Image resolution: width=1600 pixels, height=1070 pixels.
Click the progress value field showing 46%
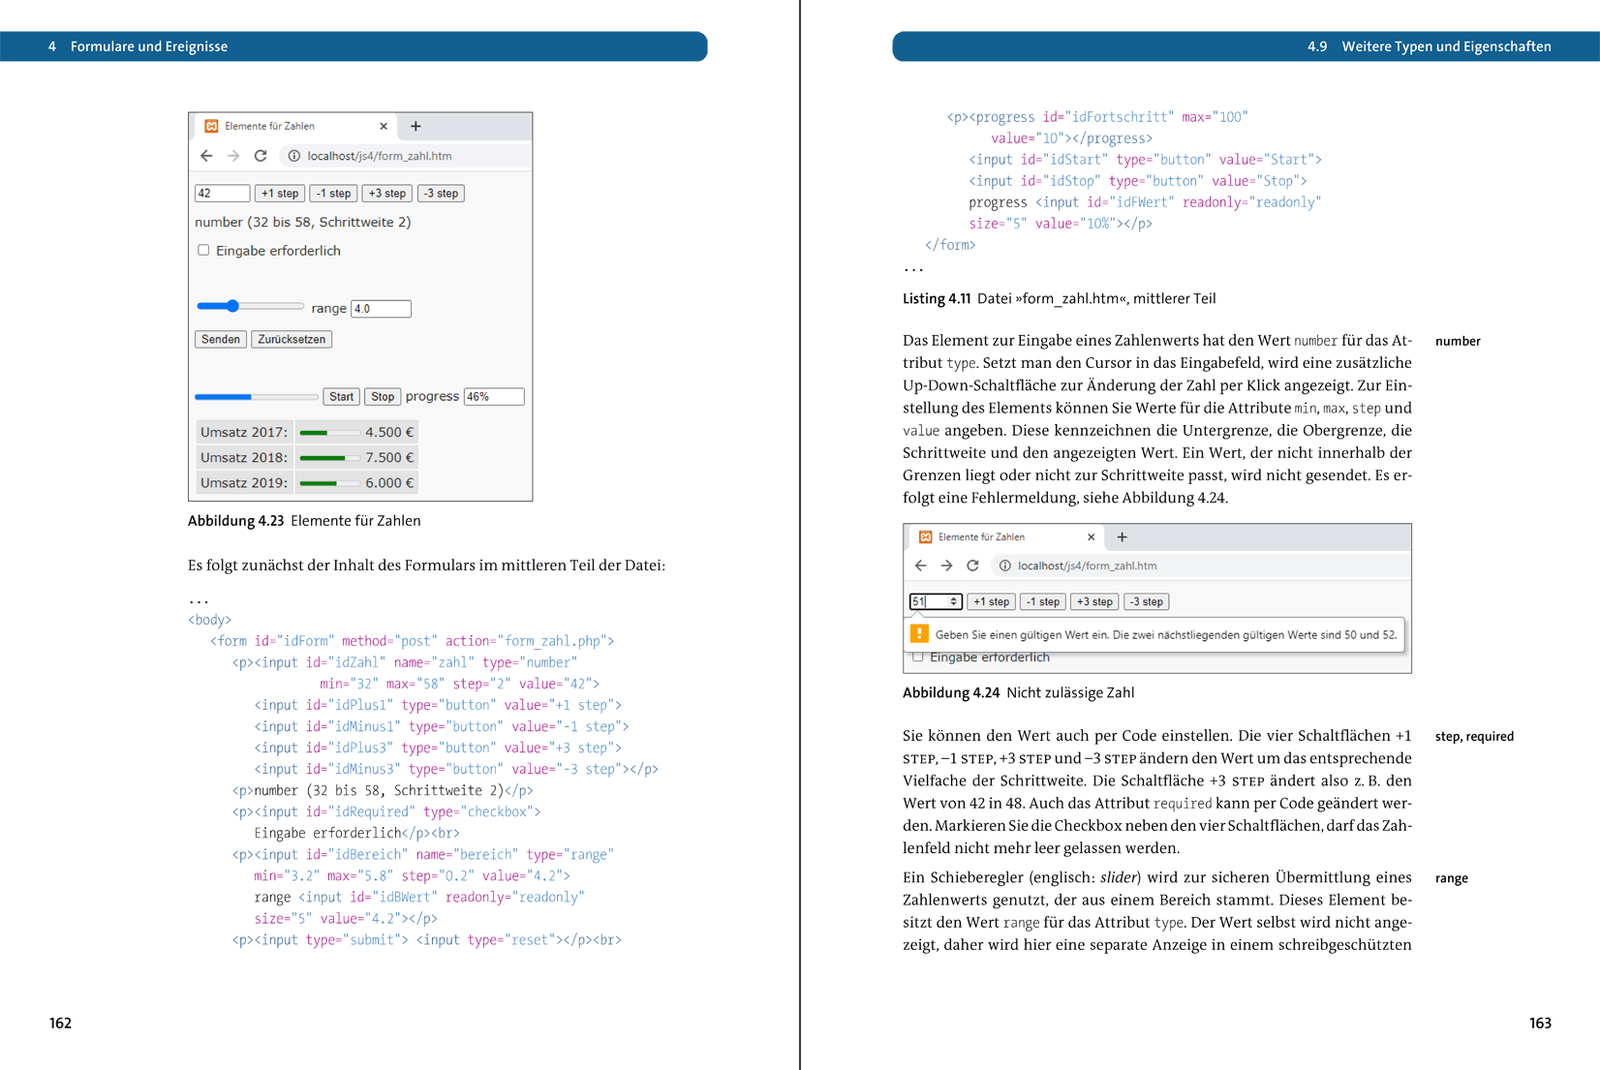[x=494, y=397]
